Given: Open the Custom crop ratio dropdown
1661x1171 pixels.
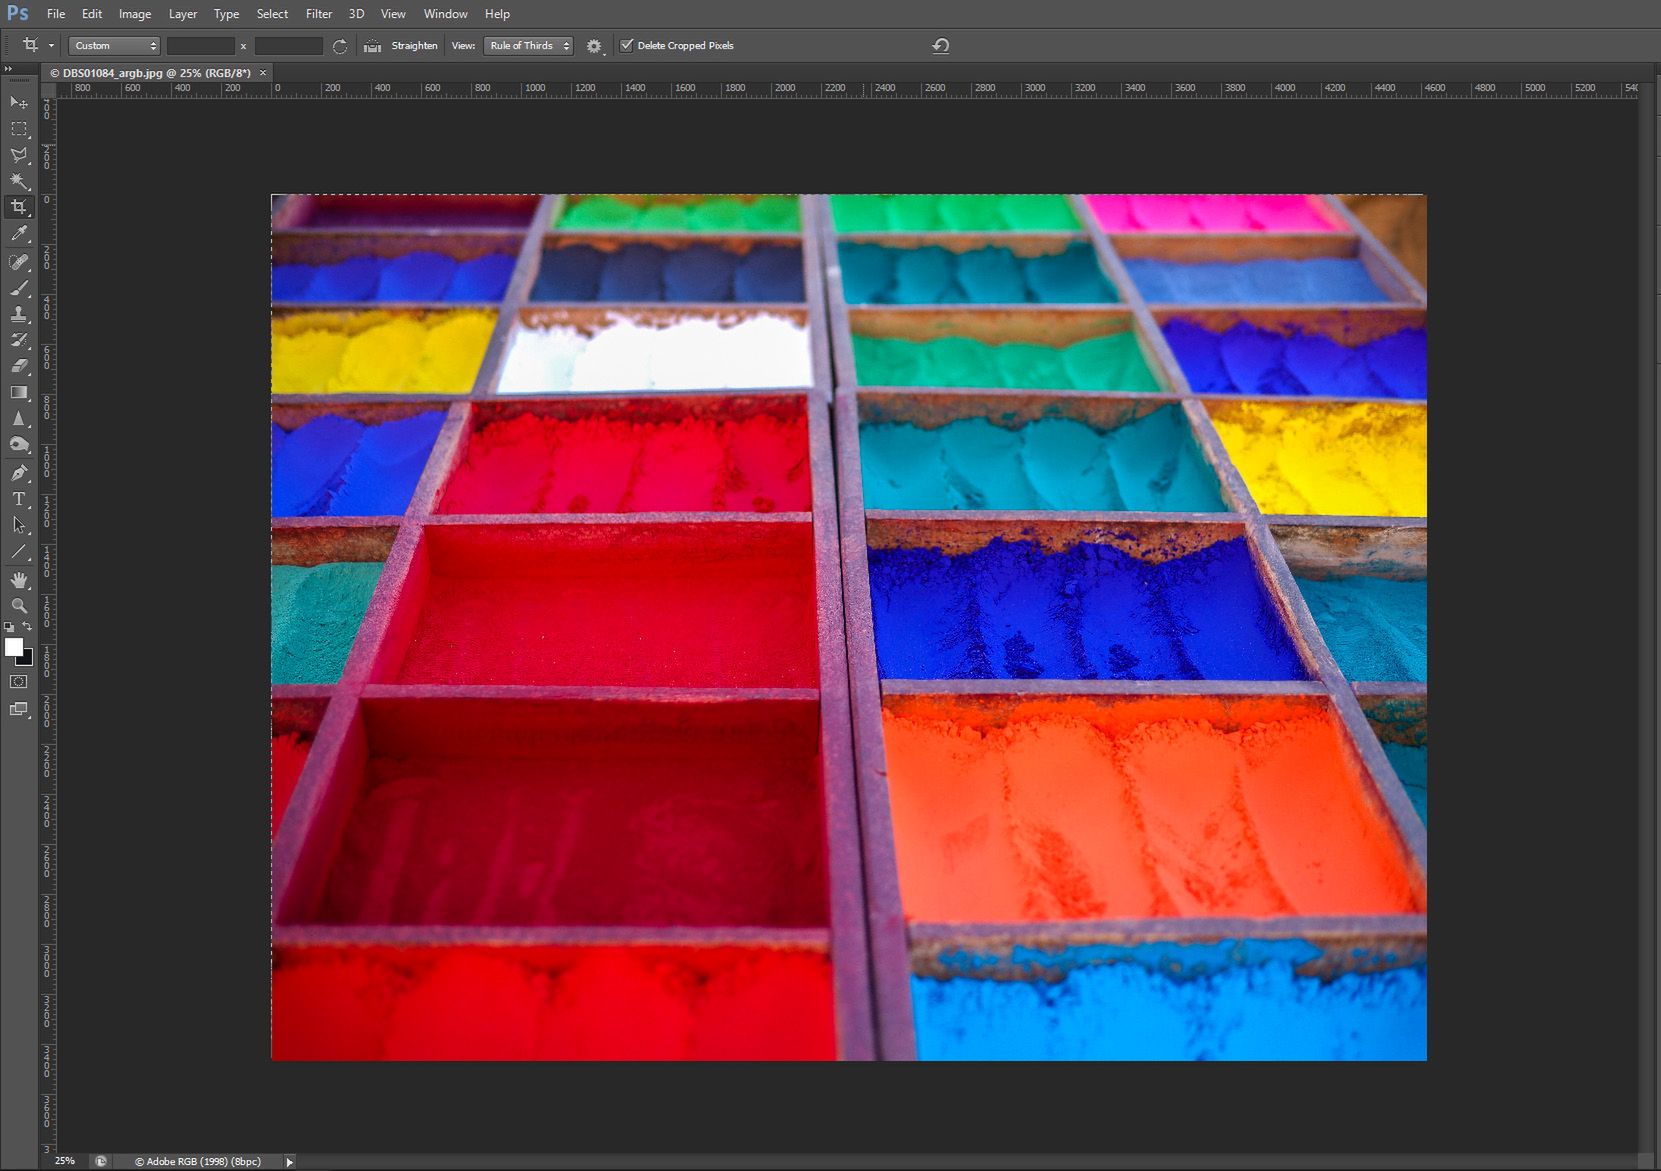Looking at the screenshot, I should (114, 46).
